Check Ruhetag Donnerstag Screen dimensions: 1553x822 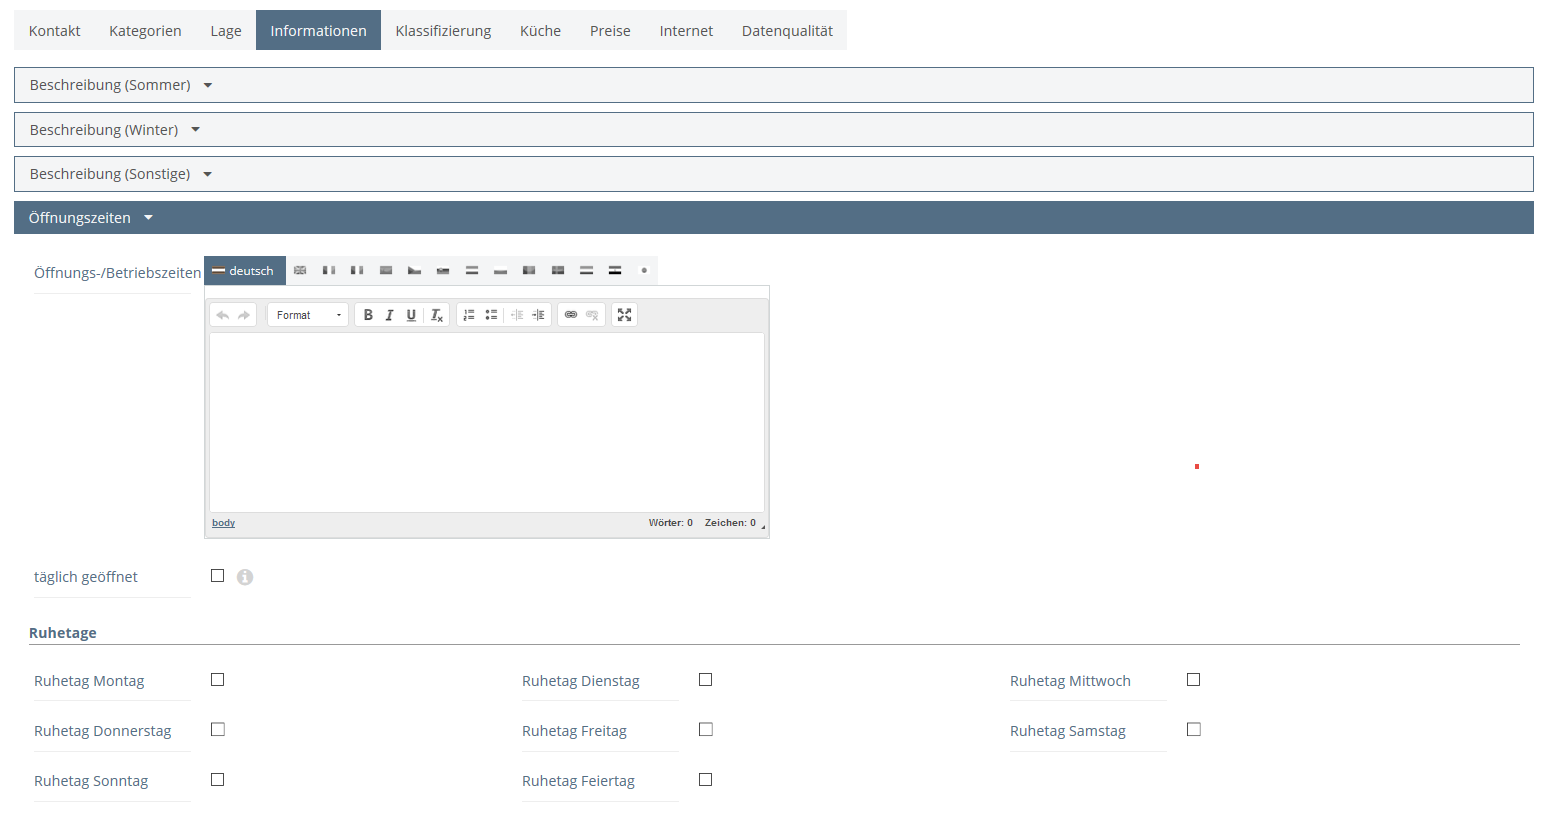pyautogui.click(x=217, y=730)
